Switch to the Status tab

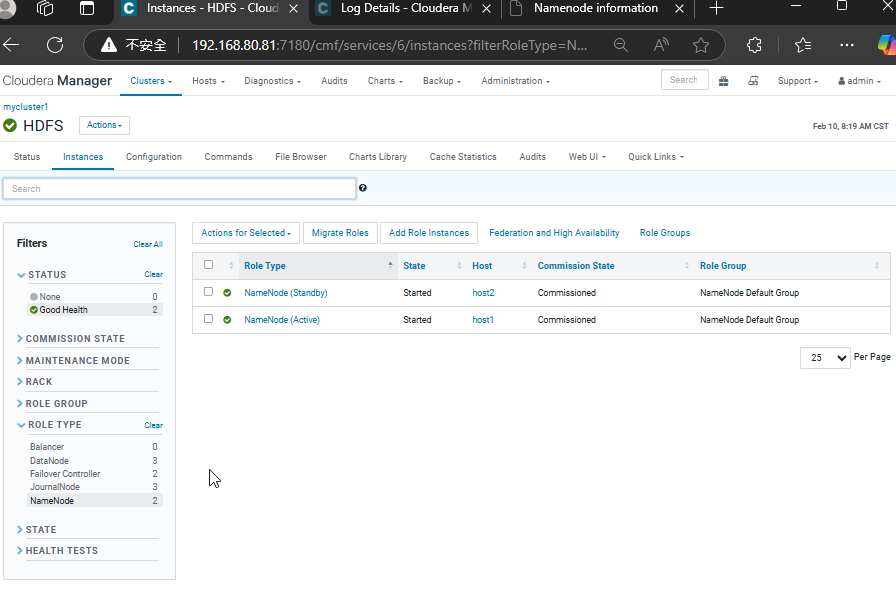(27, 157)
